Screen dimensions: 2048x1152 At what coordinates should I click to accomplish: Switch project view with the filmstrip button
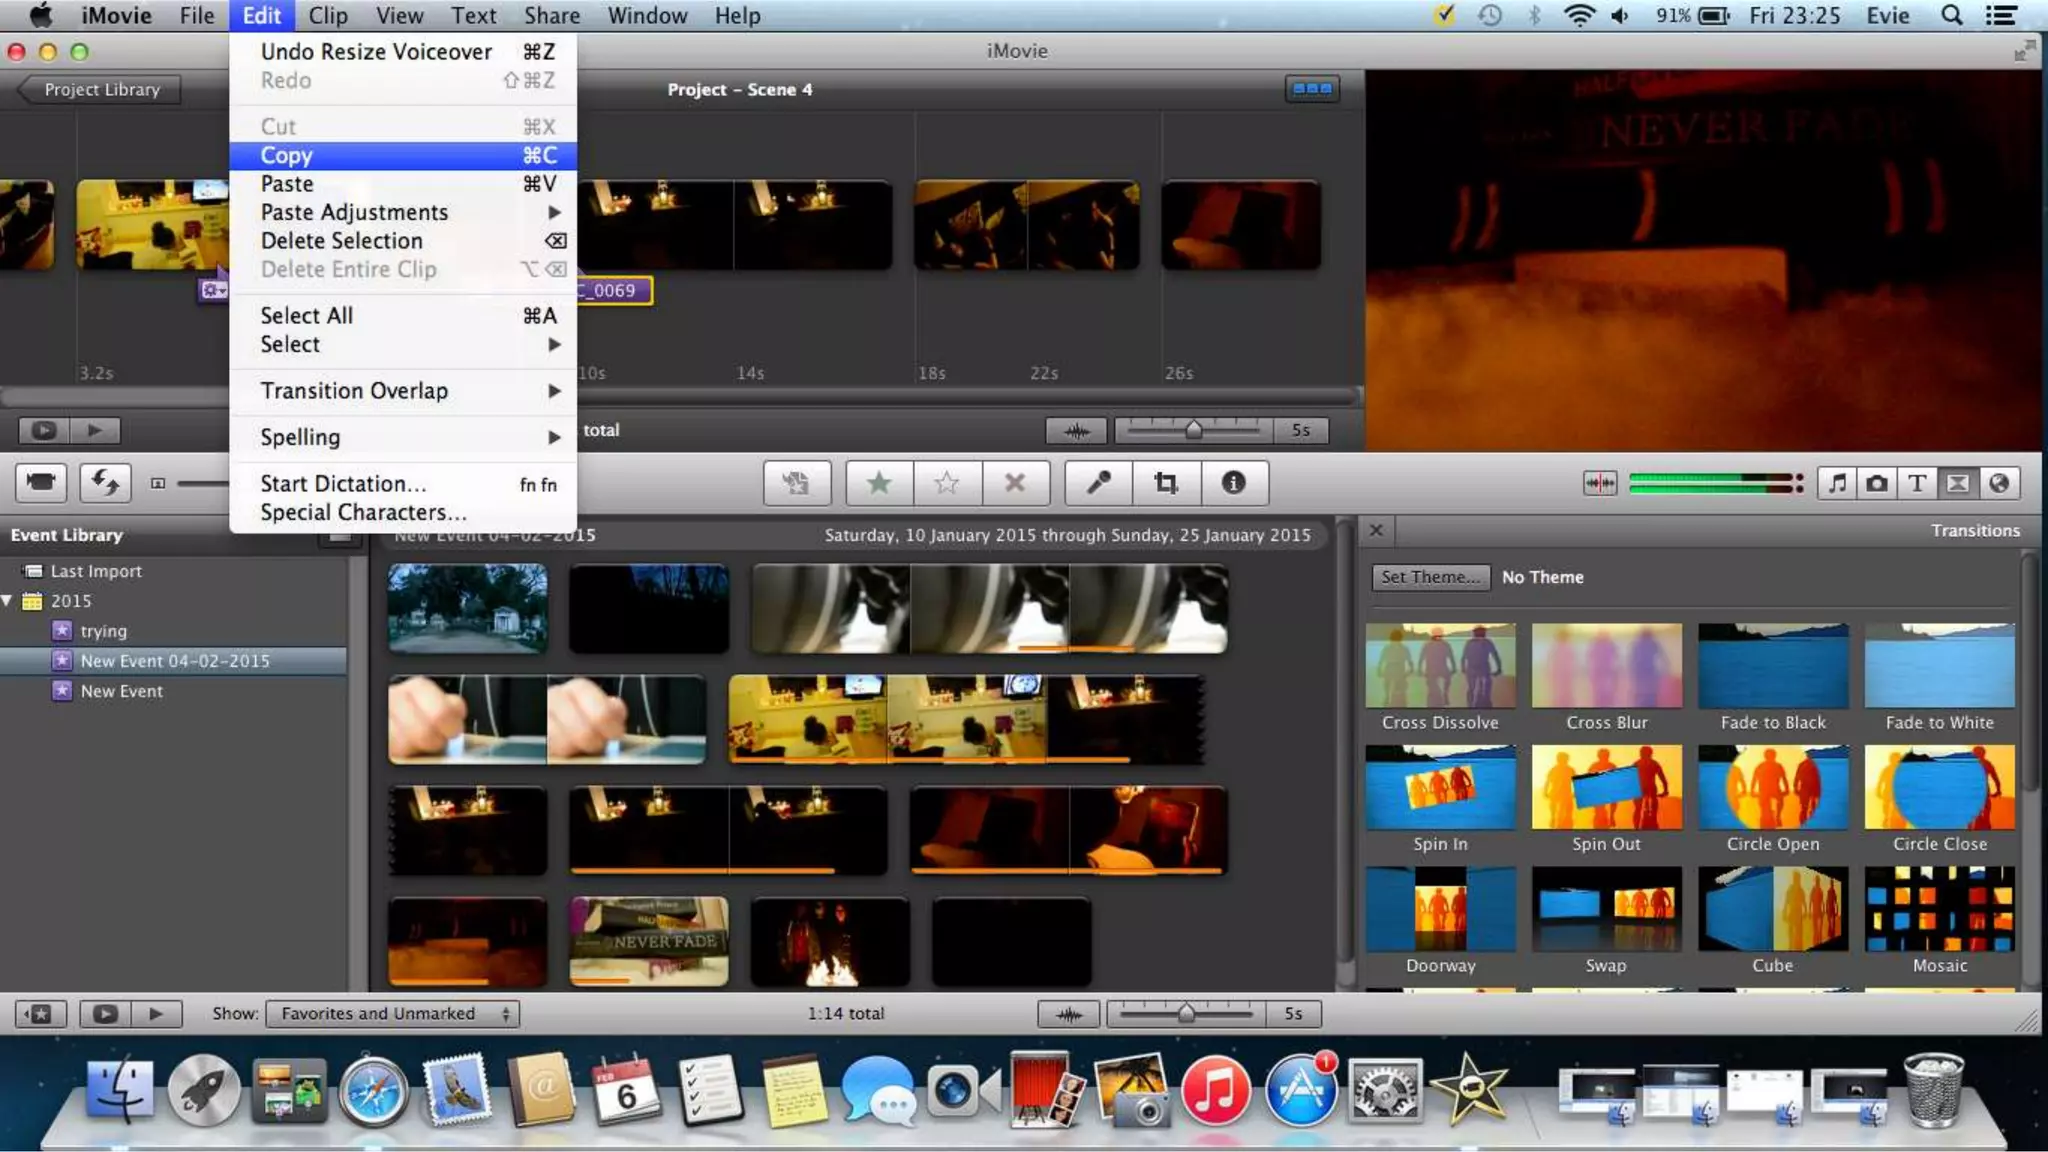[x=1312, y=89]
